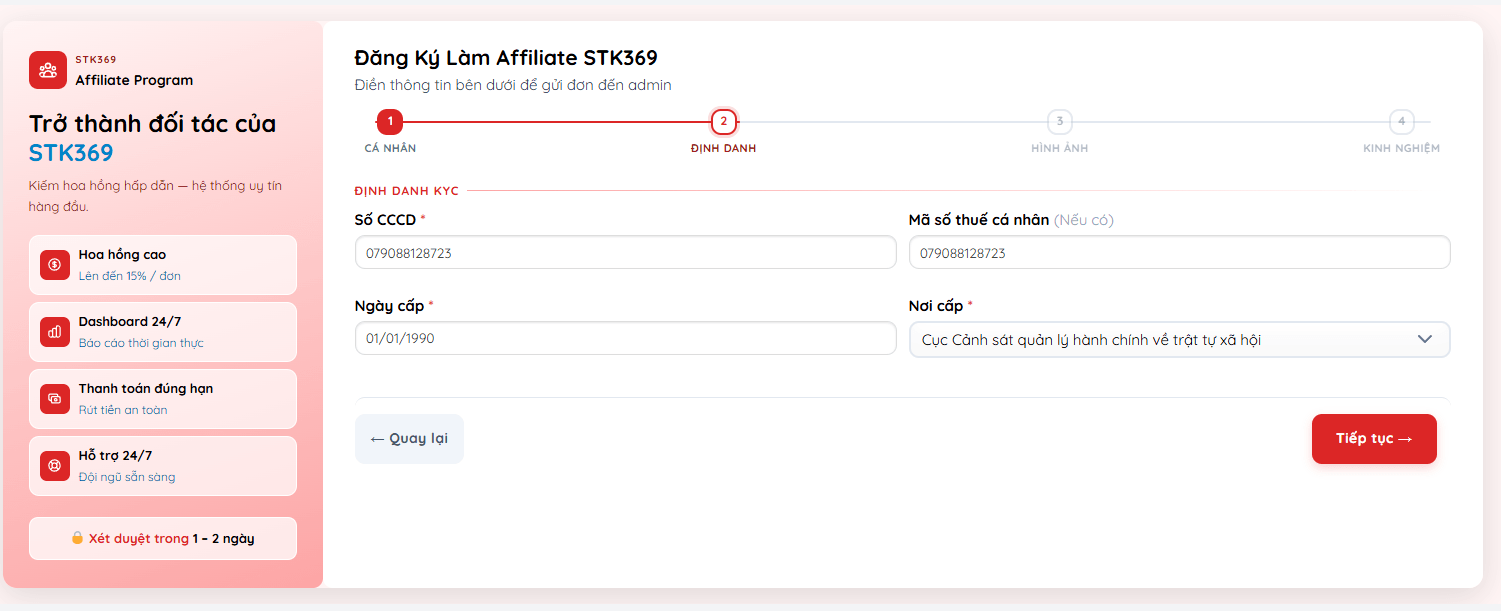Click the lock icon beside Xét duyệt

pos(77,538)
